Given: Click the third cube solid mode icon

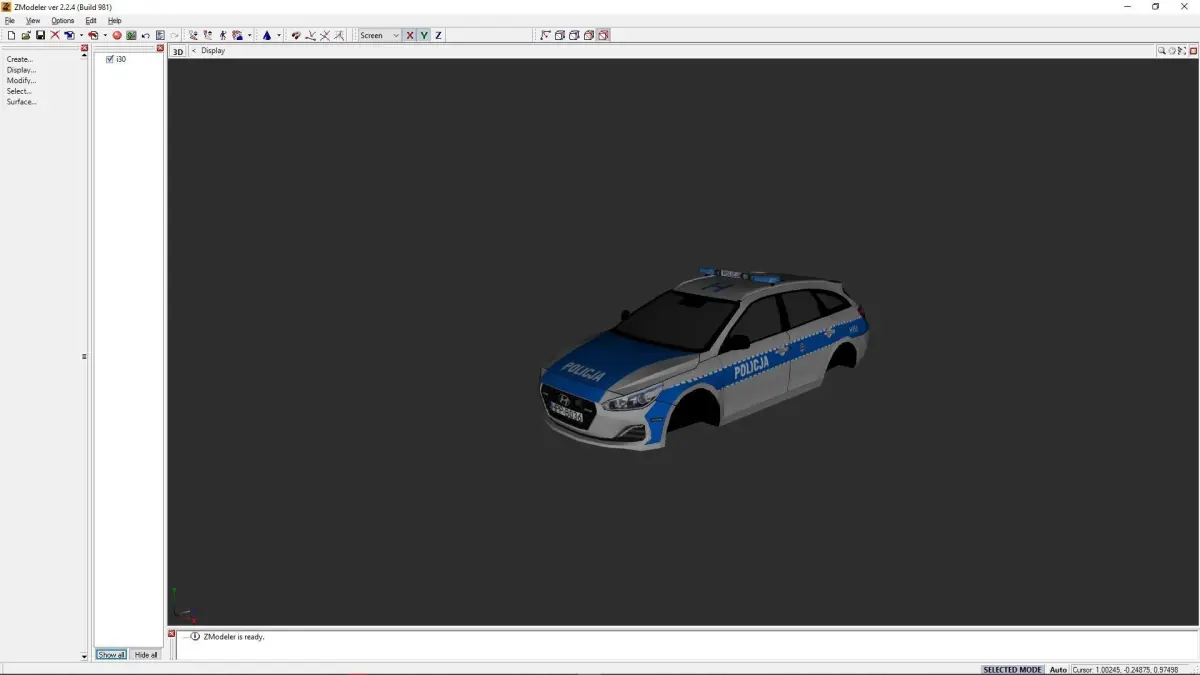Looking at the screenshot, I should (x=589, y=35).
